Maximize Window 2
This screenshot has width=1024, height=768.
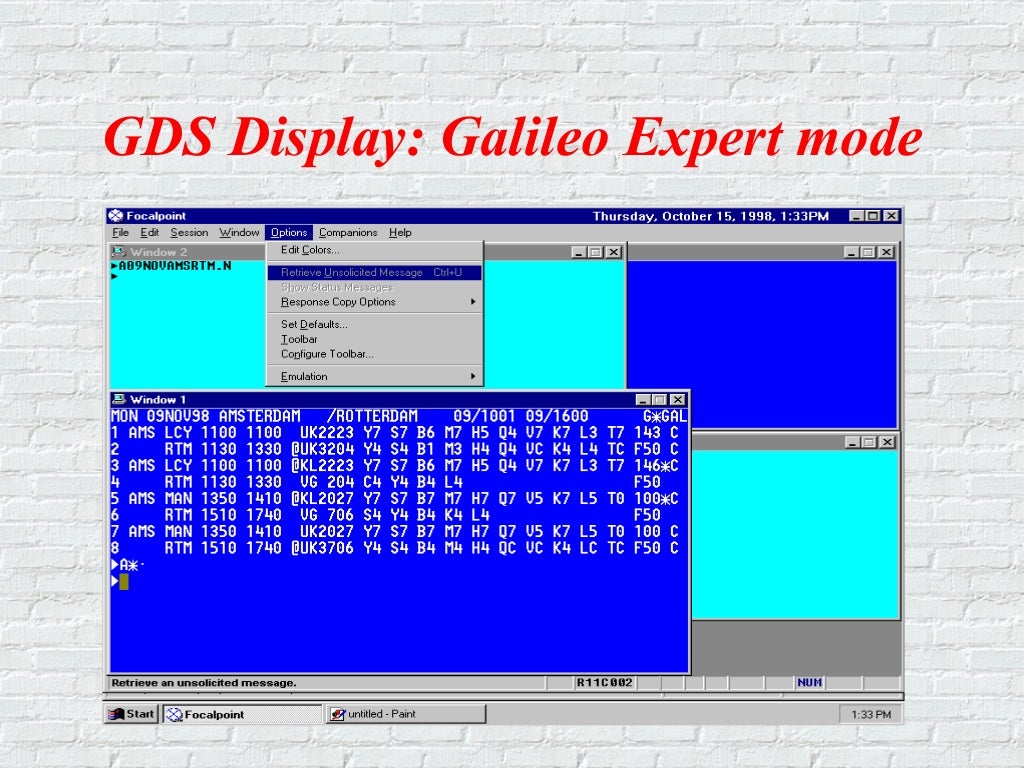[x=596, y=252]
